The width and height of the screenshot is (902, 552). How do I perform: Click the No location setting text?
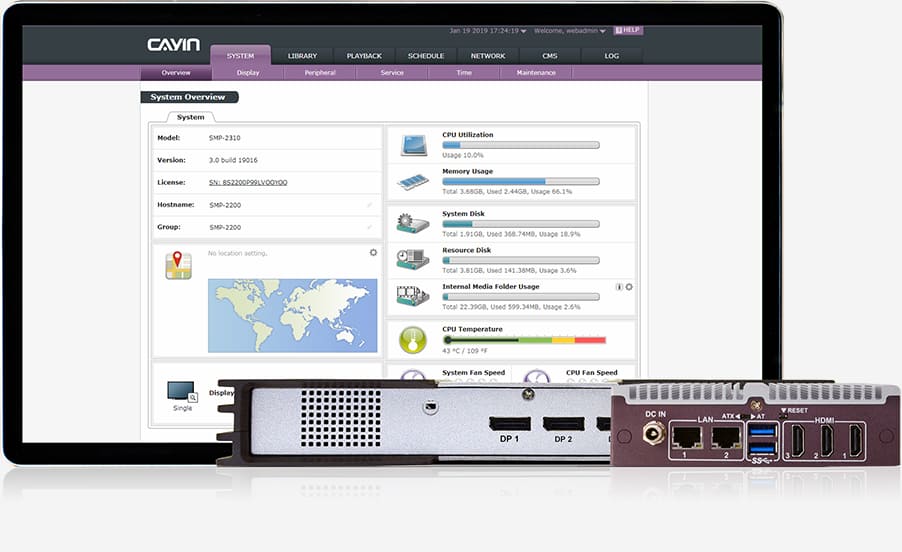coord(238,253)
